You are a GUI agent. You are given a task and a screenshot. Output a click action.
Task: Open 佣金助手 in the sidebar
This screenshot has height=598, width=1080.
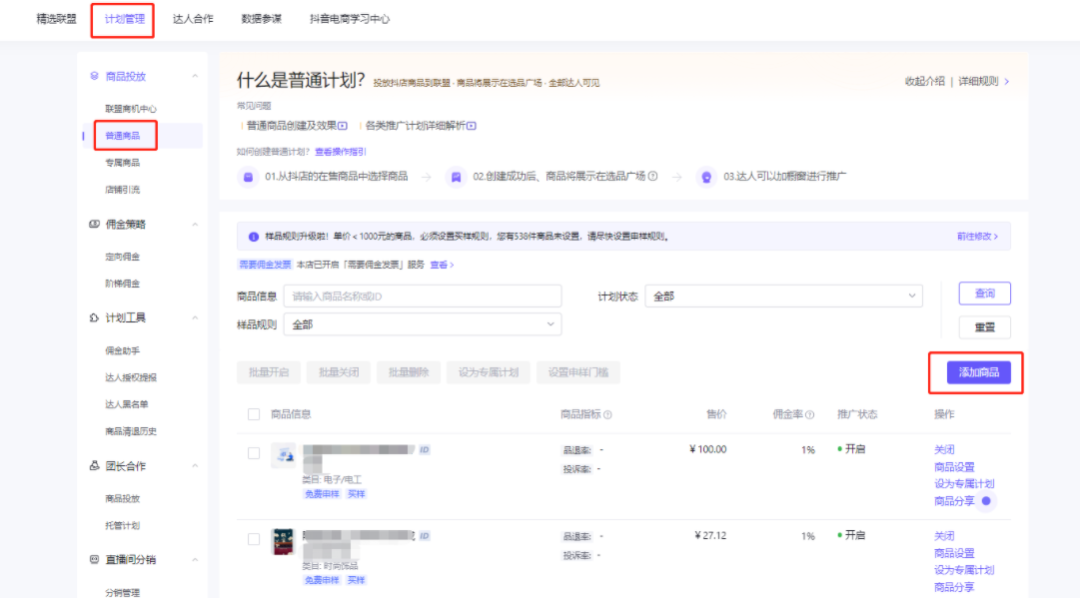click(123, 351)
